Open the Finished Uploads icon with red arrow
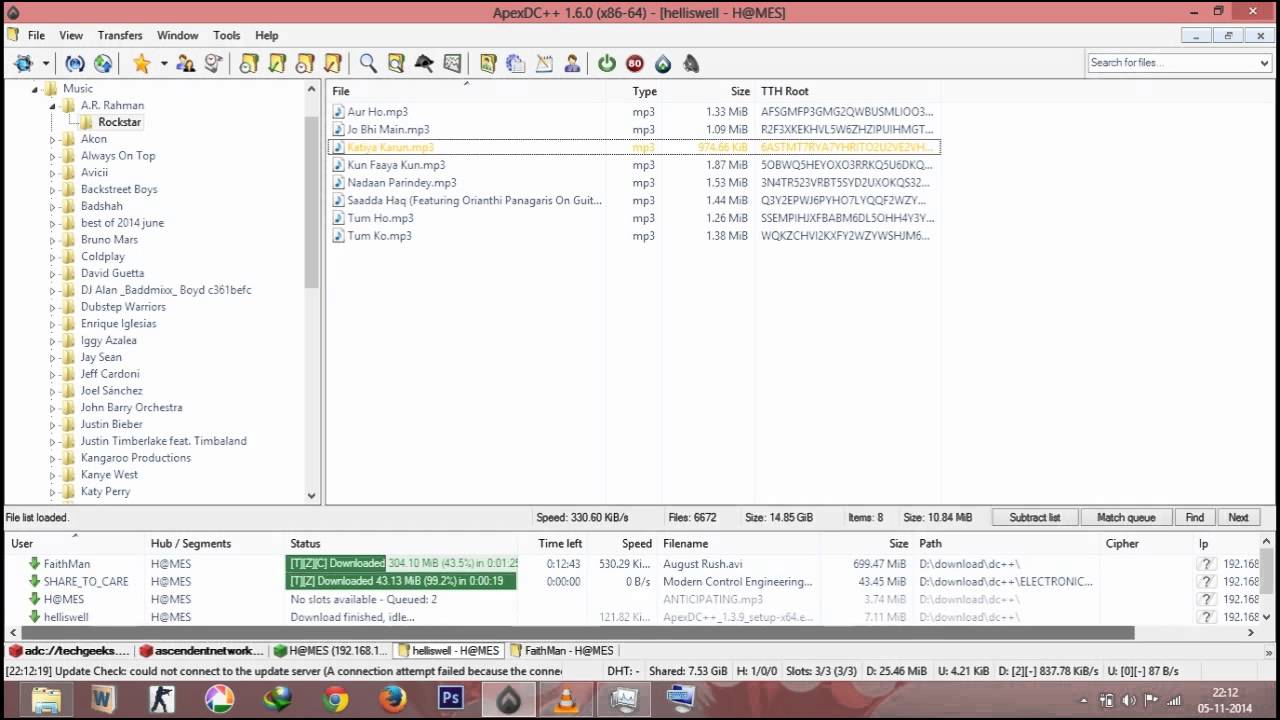 pos(333,63)
